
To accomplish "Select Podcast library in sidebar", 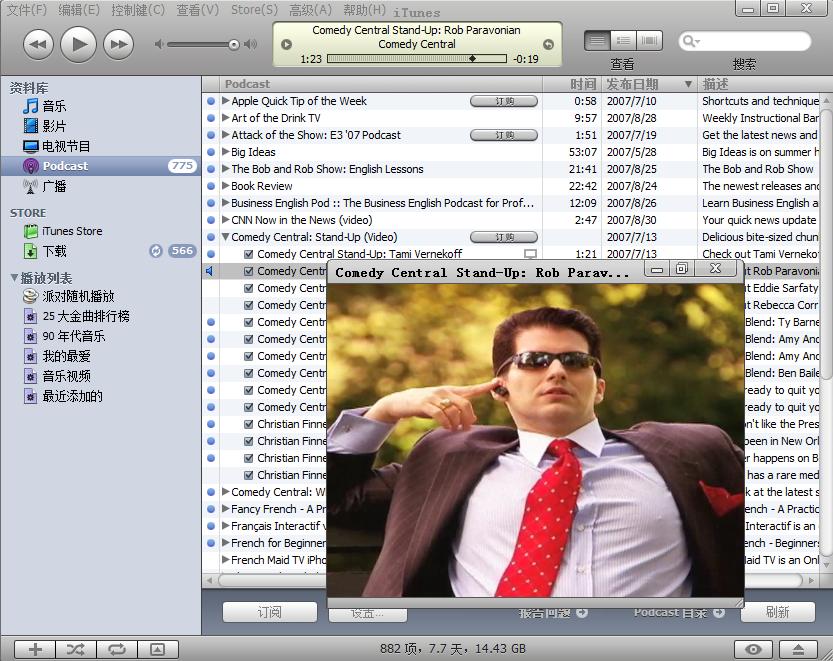I will point(101,166).
